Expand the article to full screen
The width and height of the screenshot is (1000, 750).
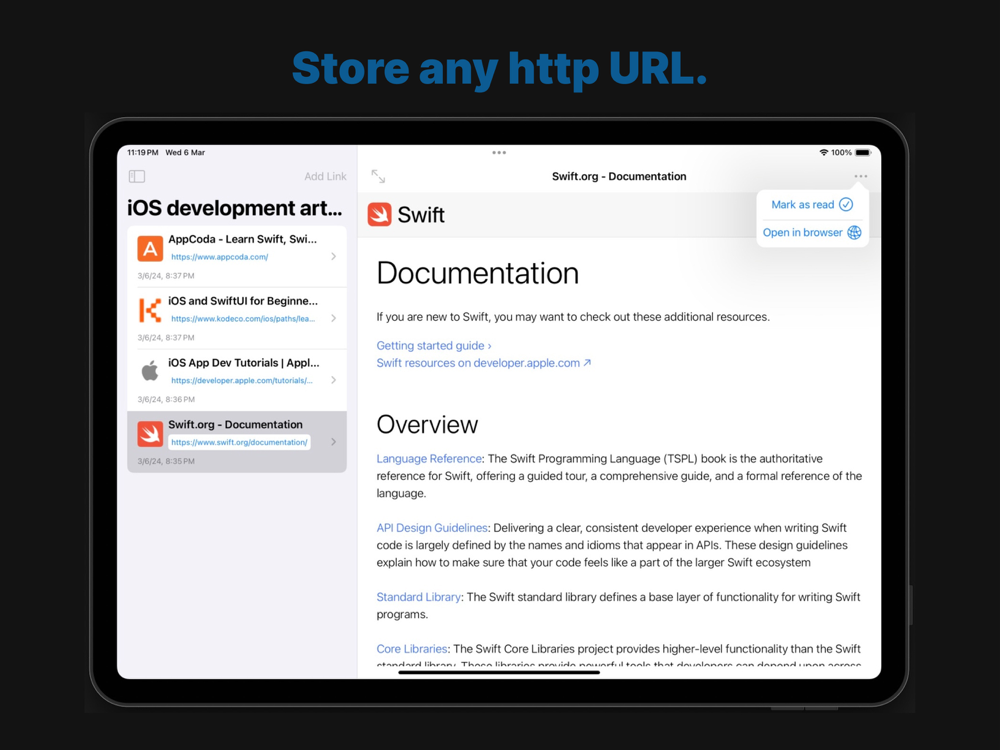[378, 176]
